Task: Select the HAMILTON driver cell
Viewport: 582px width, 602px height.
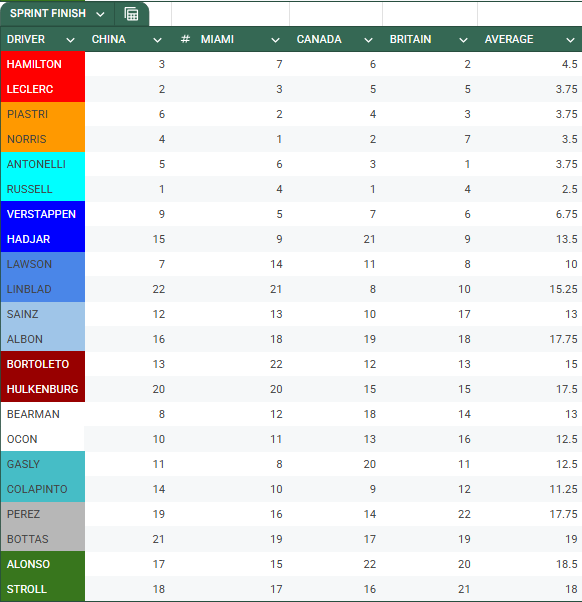Action: [43, 64]
